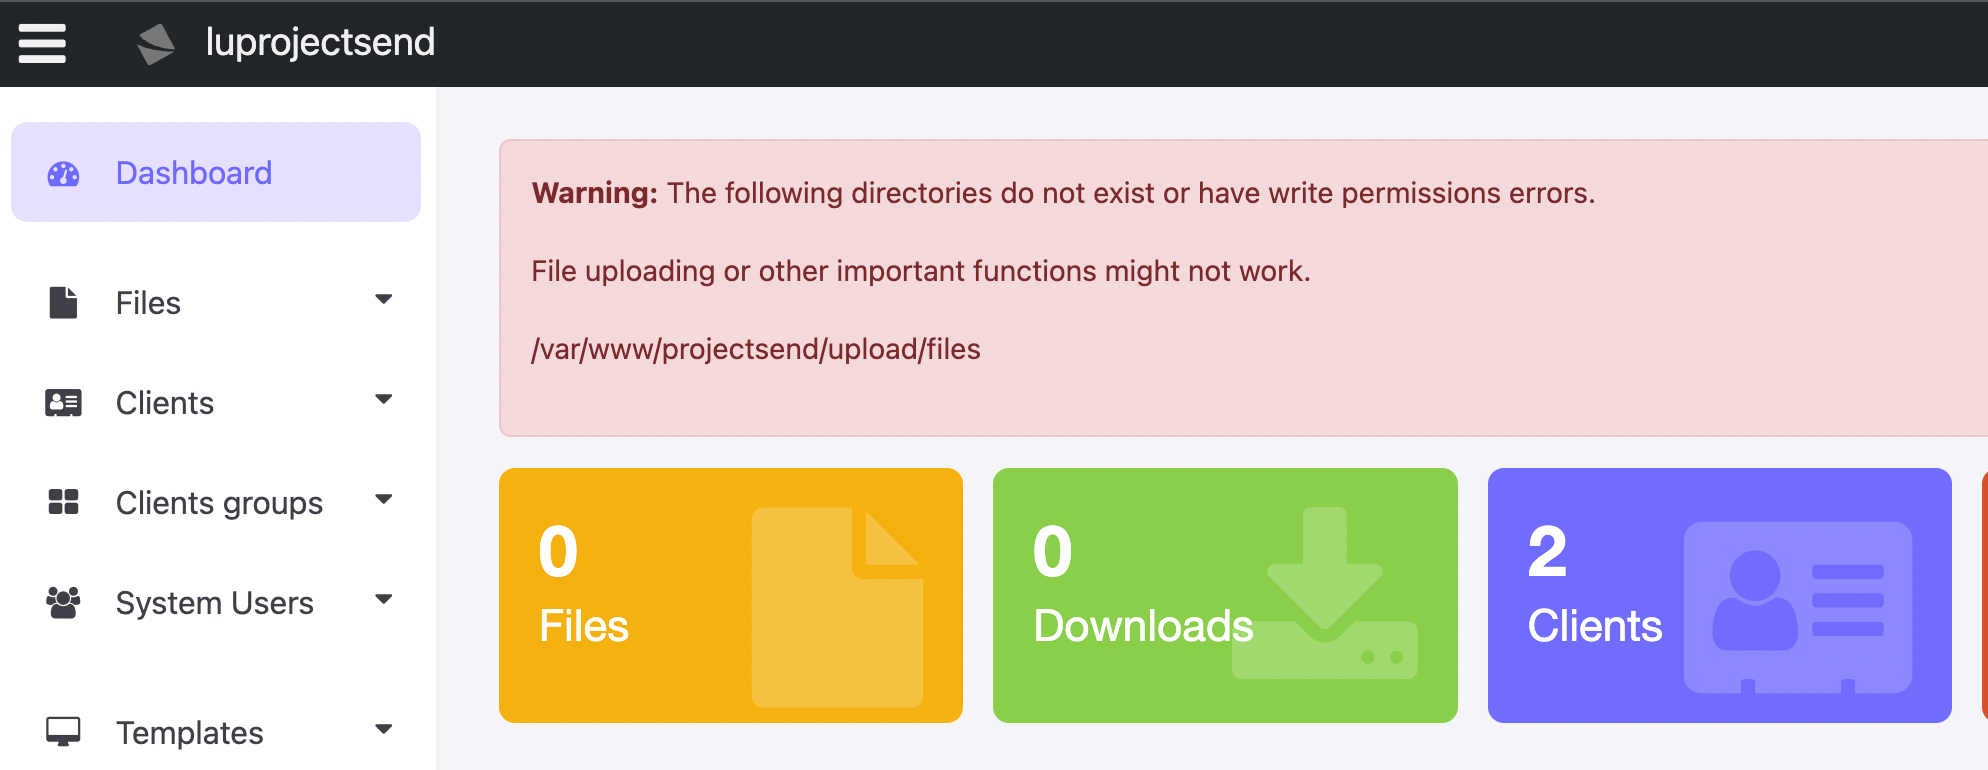1988x770 pixels.
Task: Click the green Downloads card
Action: [1226, 594]
